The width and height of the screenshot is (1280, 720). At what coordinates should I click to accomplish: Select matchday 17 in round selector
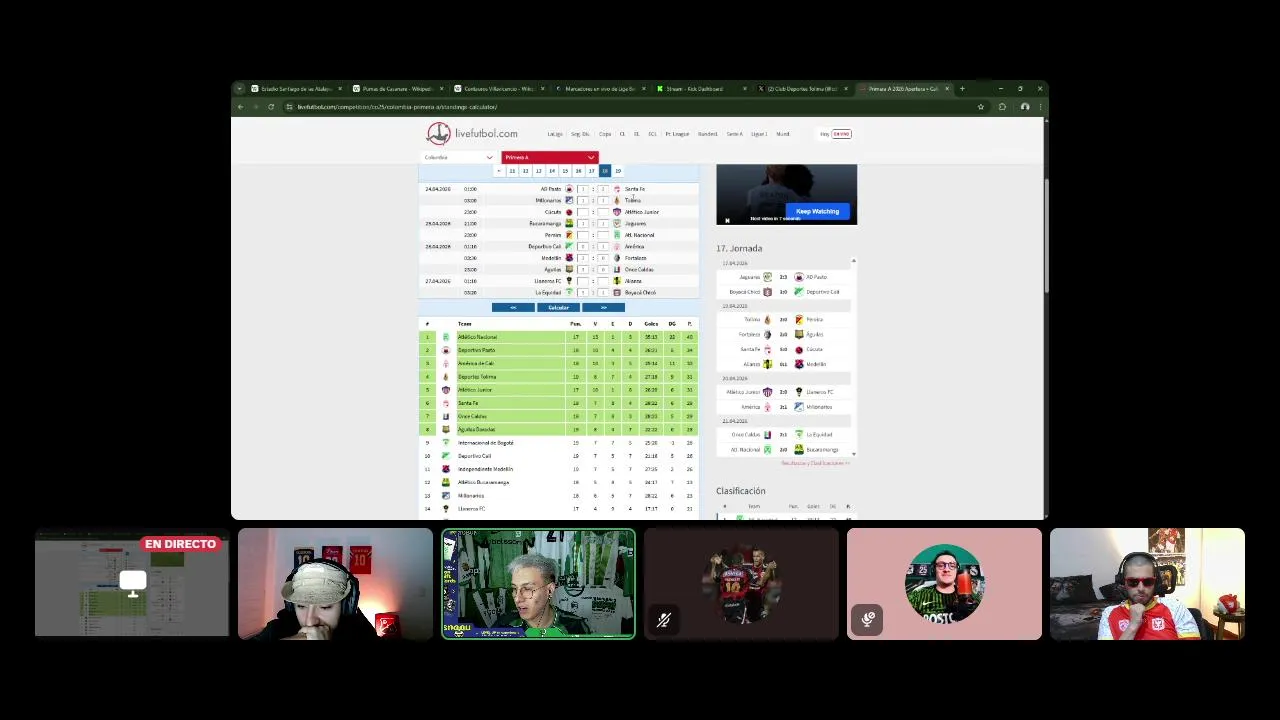591,171
